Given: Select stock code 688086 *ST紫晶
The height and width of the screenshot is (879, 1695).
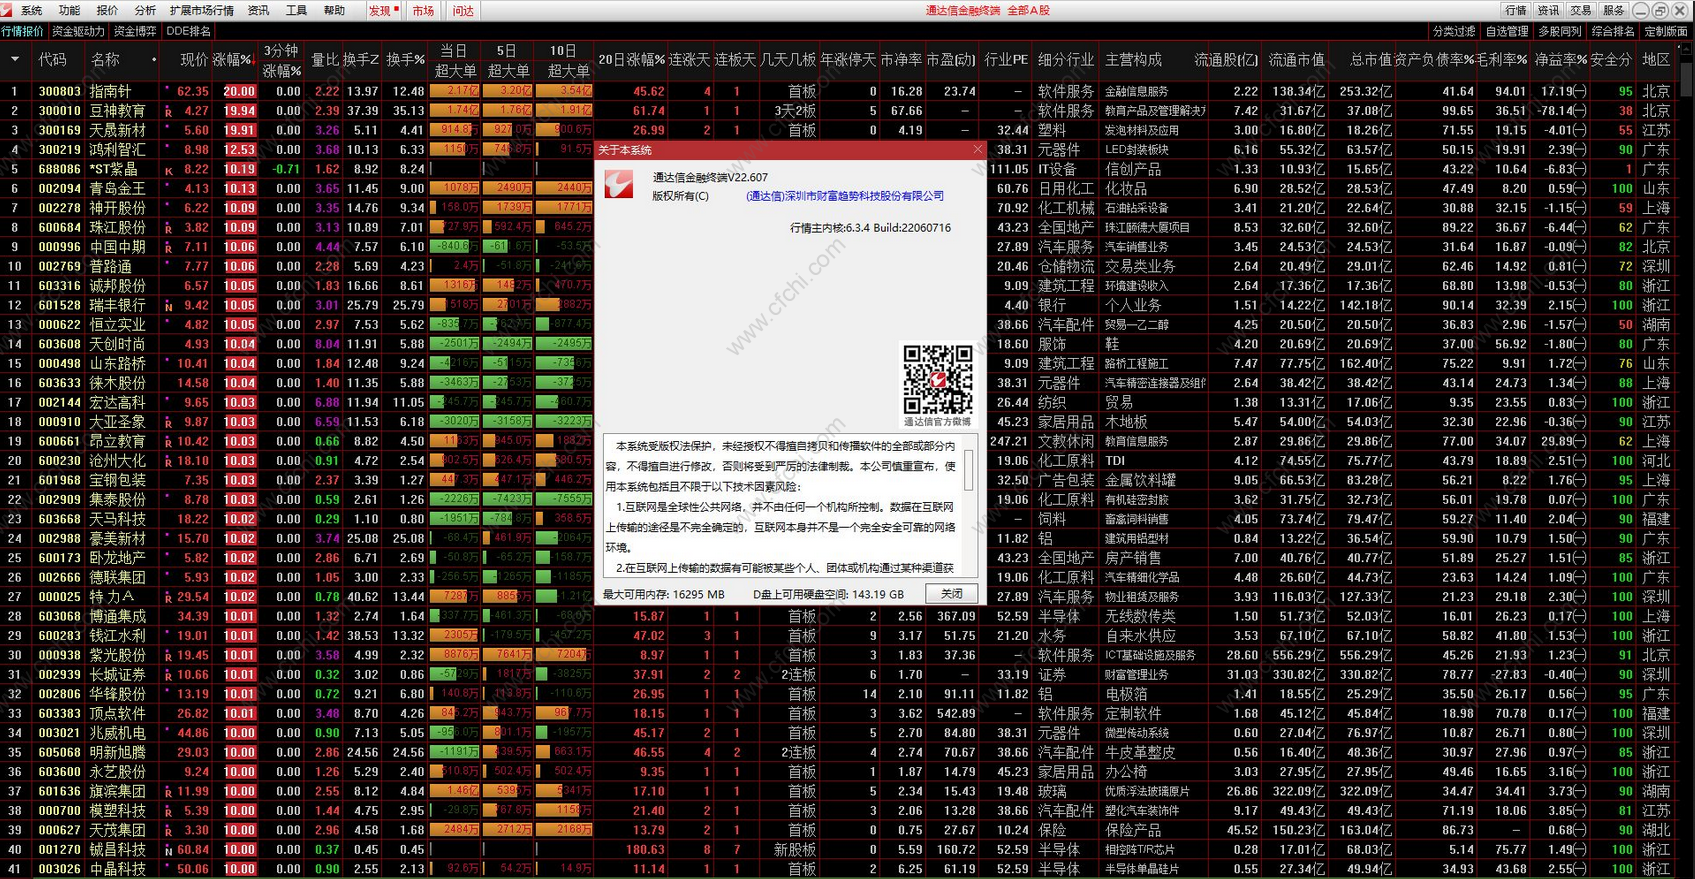Looking at the screenshot, I should click(60, 169).
